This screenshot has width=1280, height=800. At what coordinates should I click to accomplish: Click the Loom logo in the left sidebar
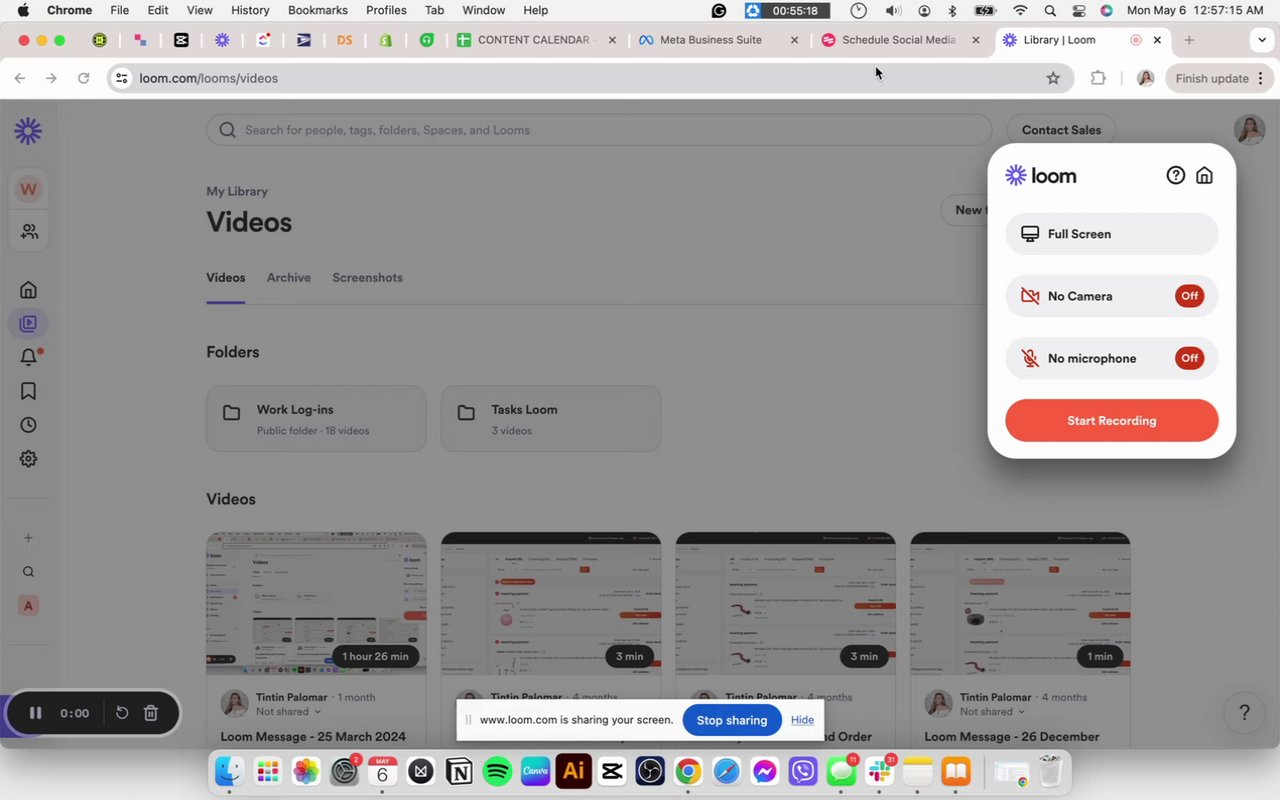coord(28,131)
